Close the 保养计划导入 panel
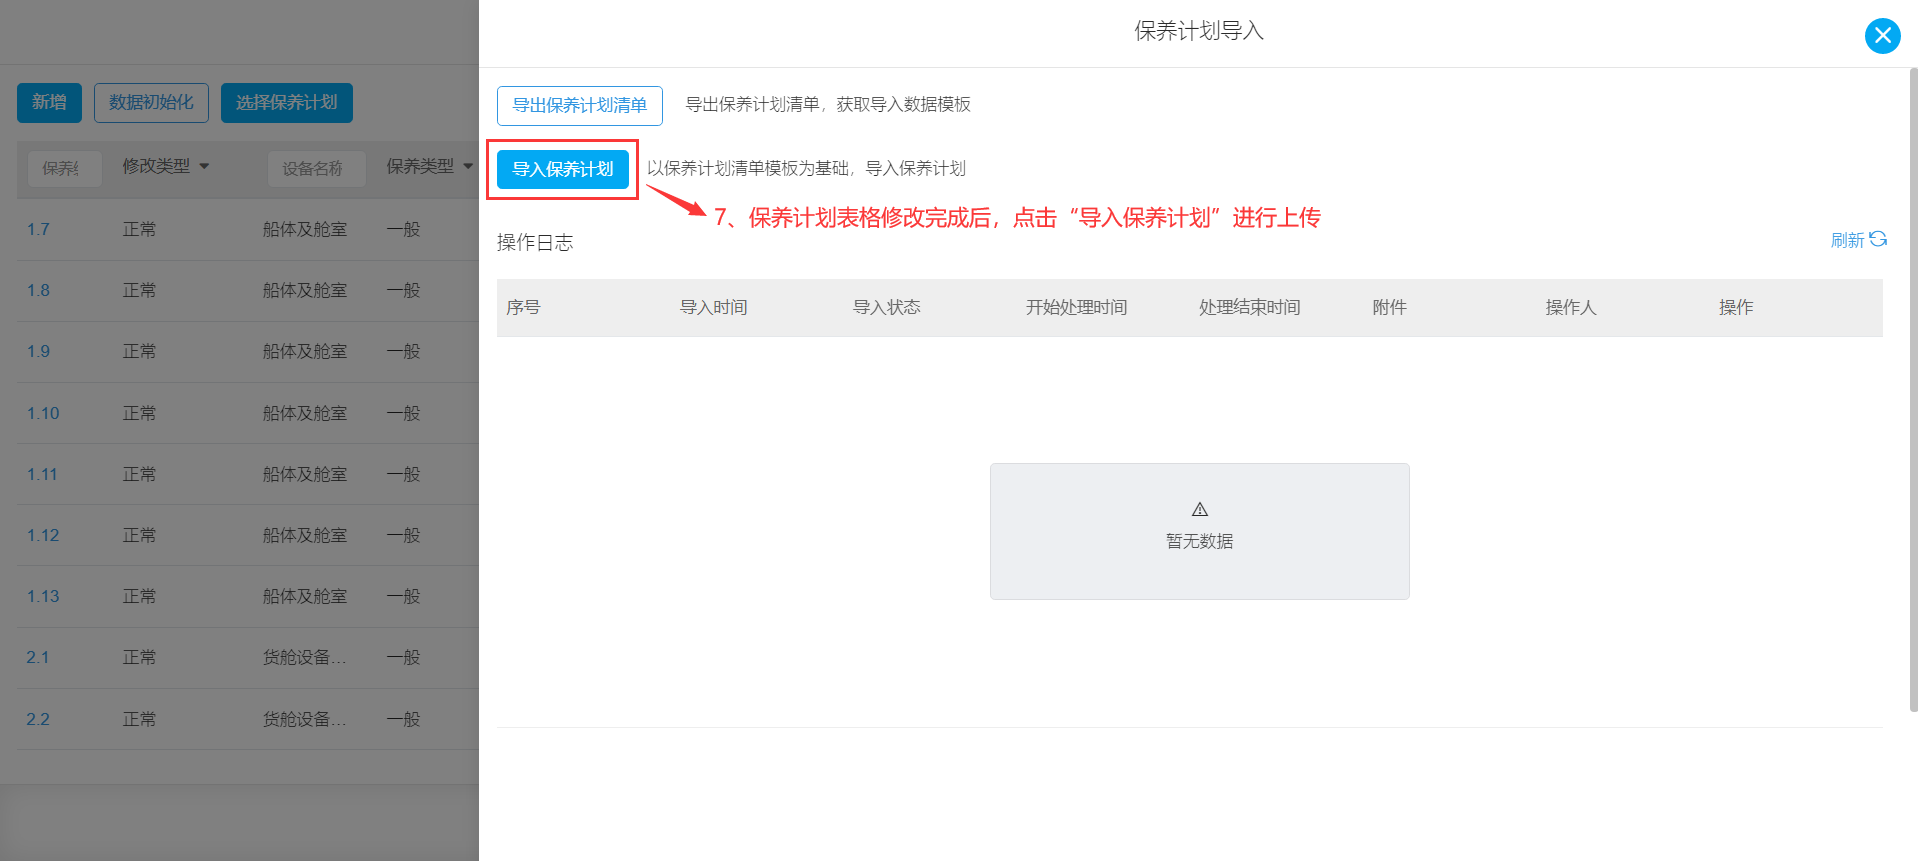This screenshot has height=861, width=1918. 1882,36
